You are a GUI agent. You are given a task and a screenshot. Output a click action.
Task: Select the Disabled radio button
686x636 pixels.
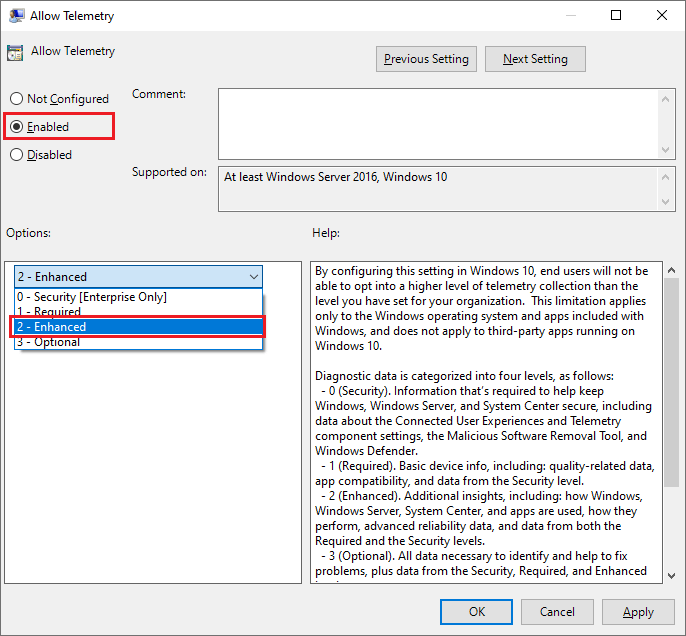[16, 155]
